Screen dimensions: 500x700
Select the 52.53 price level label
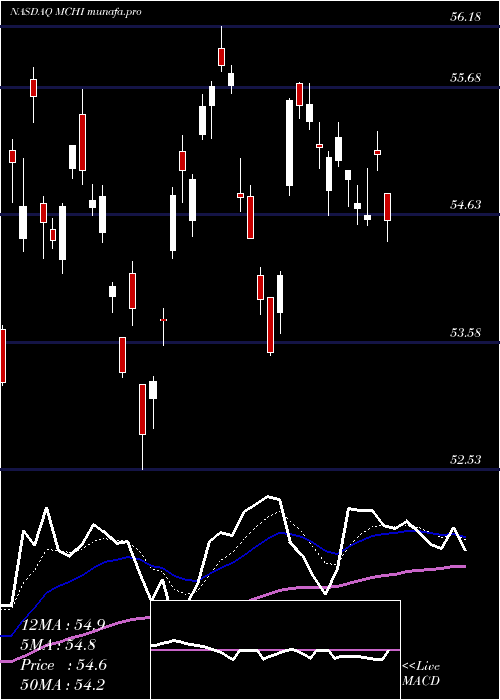click(x=465, y=459)
